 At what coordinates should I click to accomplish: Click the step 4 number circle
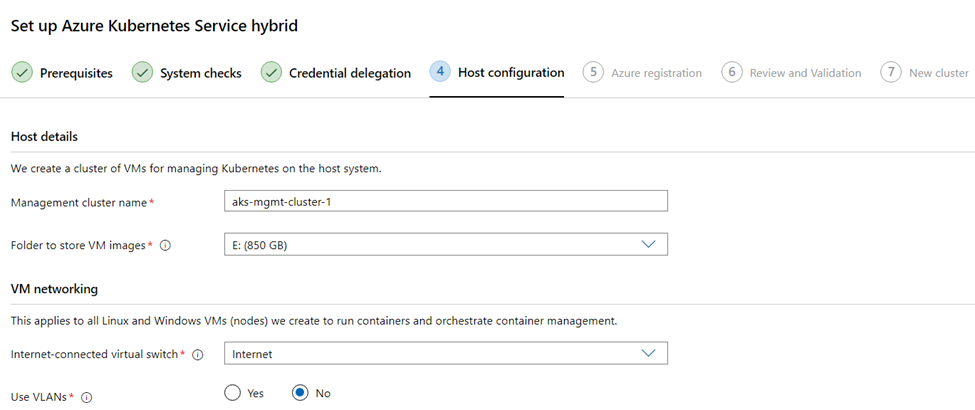point(440,72)
